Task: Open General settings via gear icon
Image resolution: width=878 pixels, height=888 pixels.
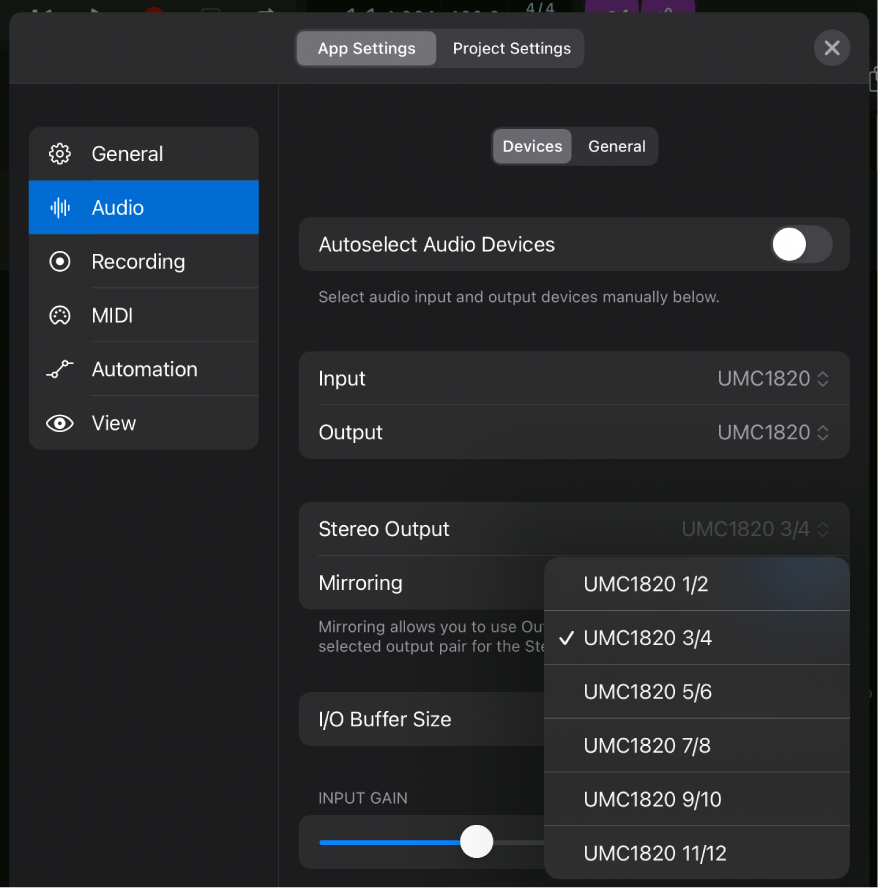Action: (59, 154)
